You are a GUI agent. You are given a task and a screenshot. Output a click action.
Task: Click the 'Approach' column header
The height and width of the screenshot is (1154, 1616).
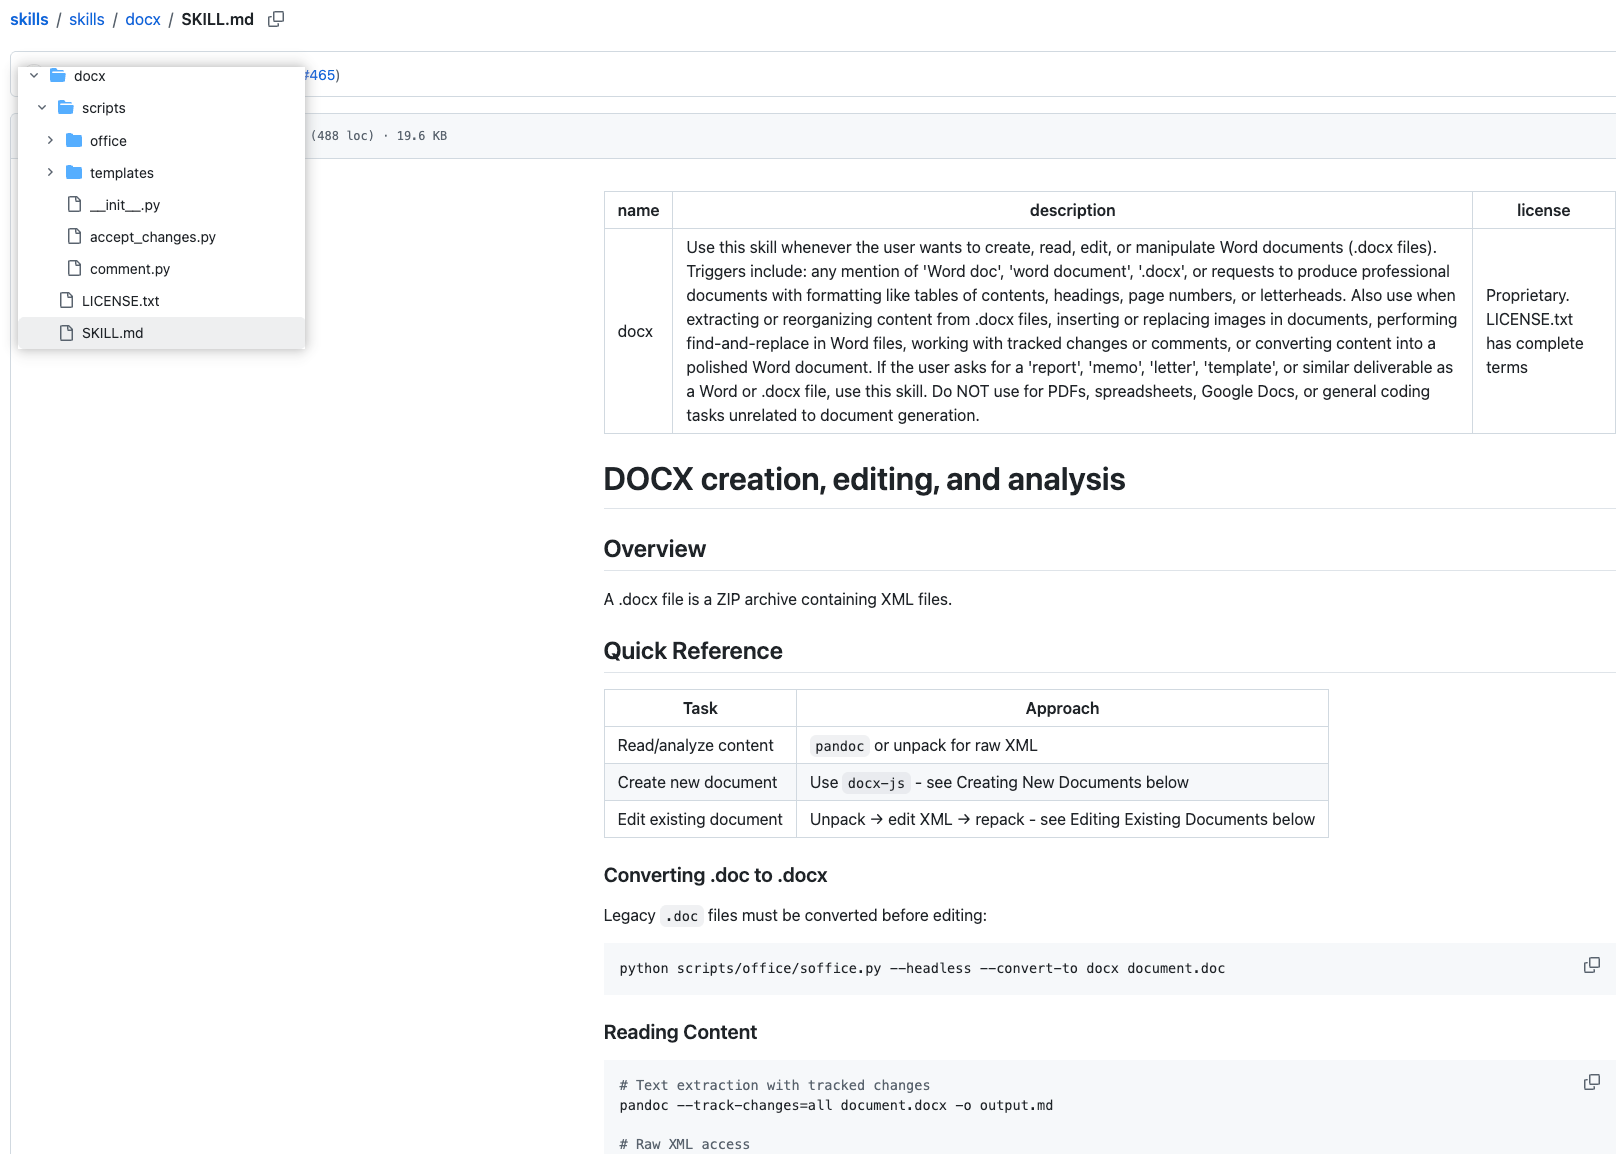coord(1062,708)
